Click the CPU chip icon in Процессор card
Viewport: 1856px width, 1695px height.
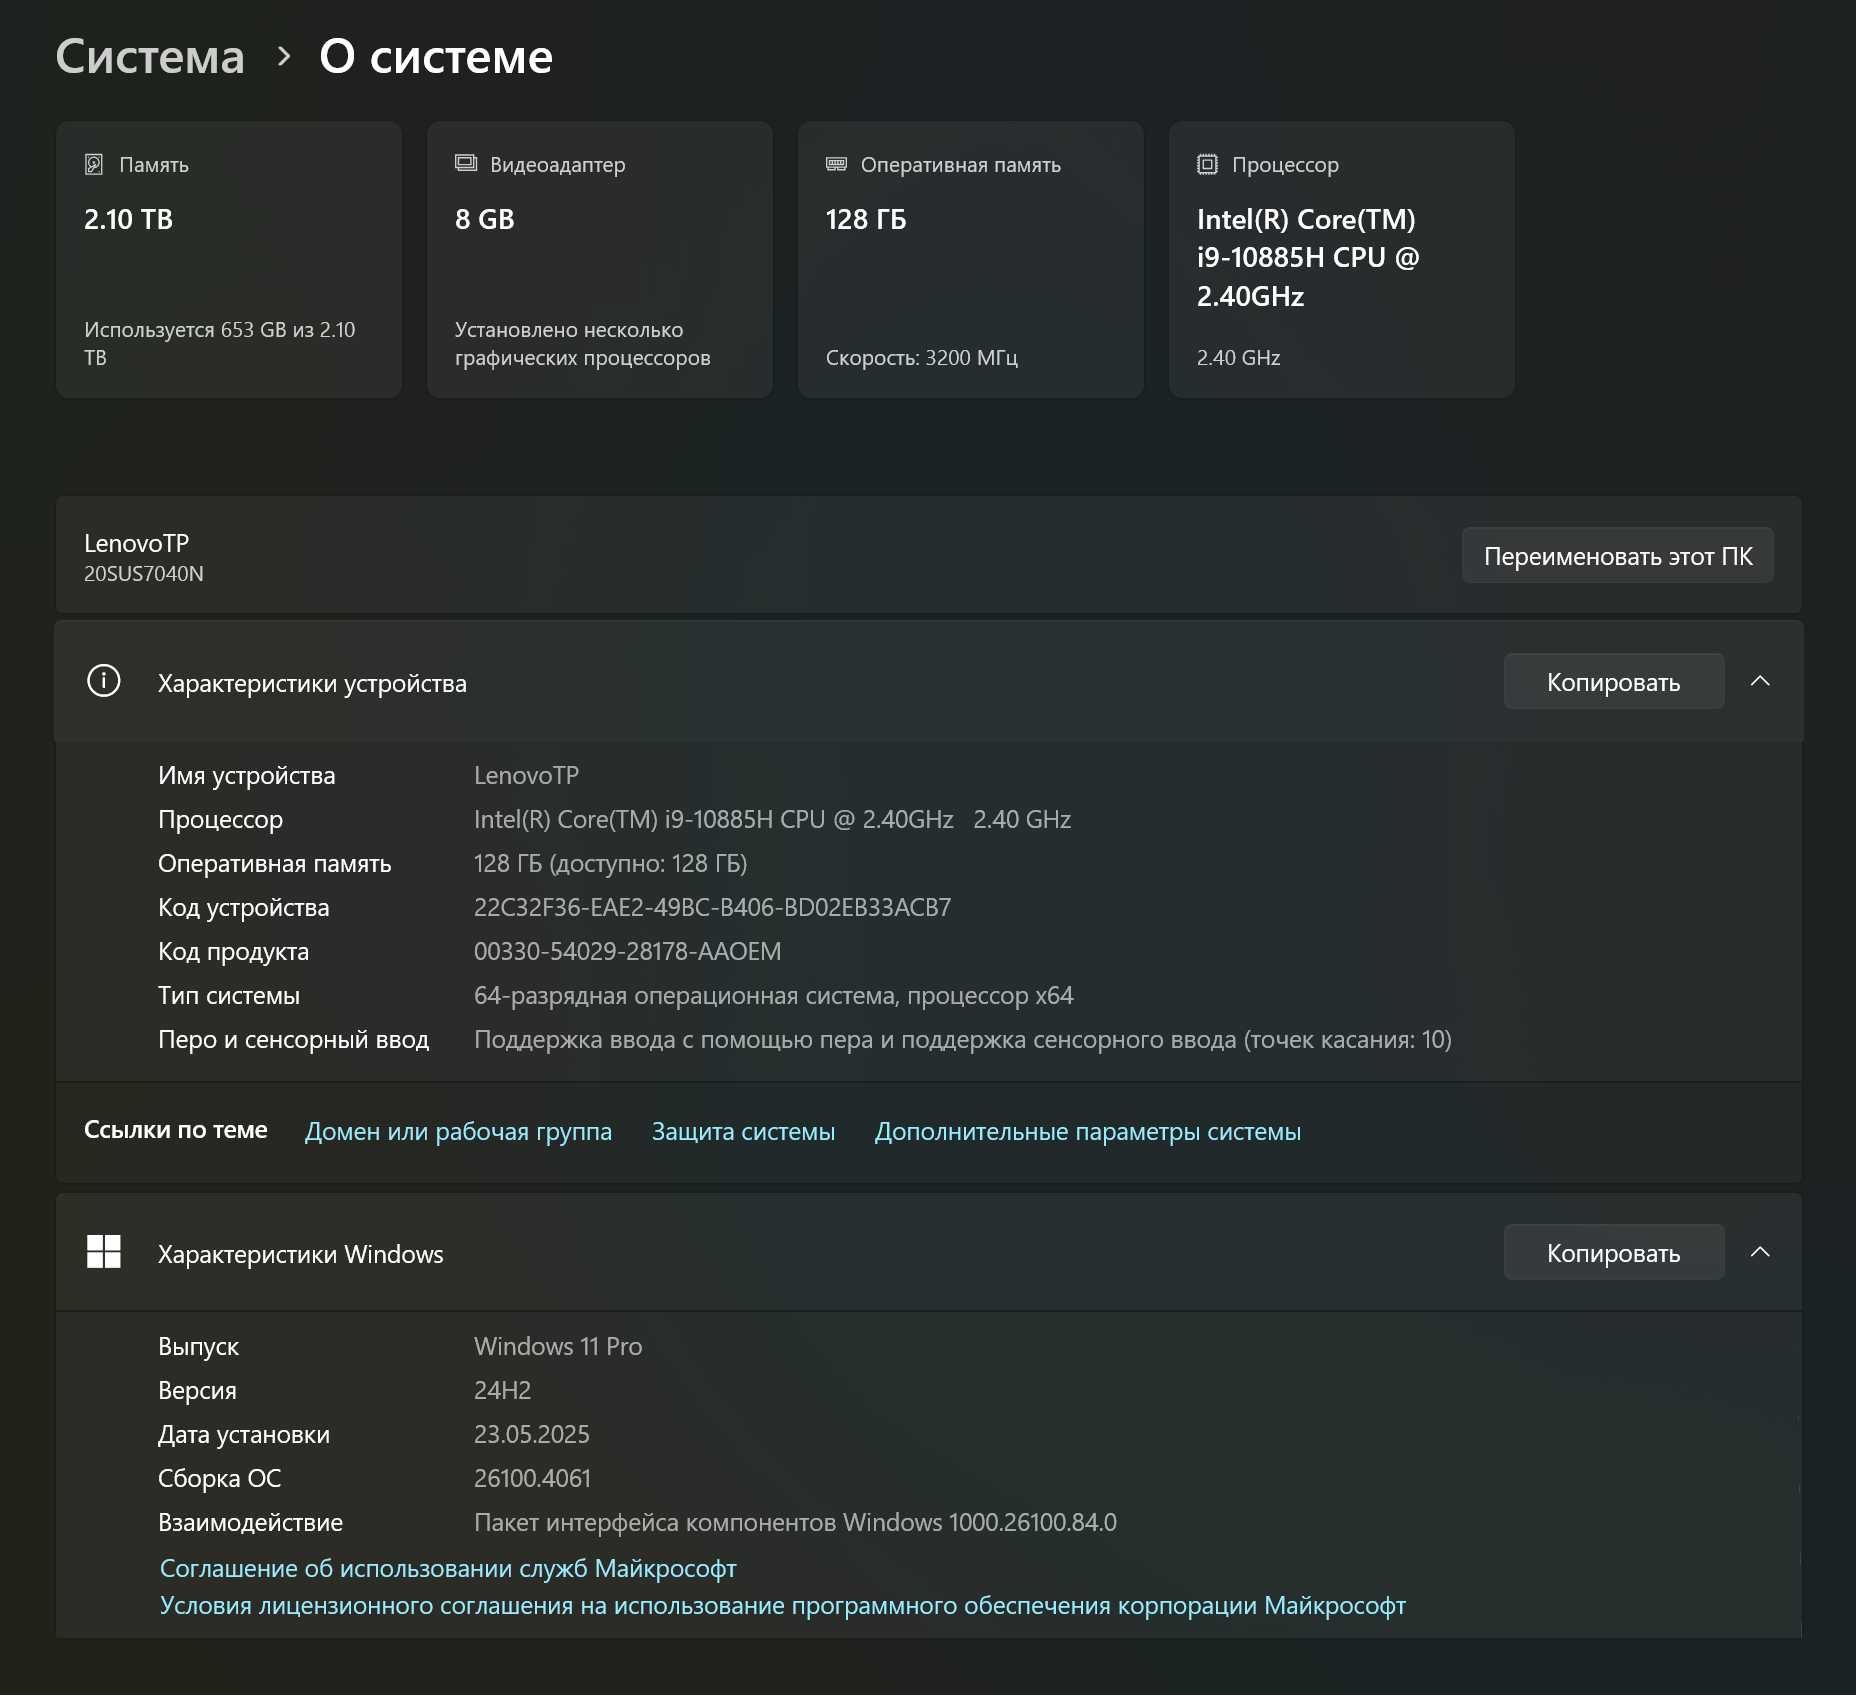[x=1207, y=164]
